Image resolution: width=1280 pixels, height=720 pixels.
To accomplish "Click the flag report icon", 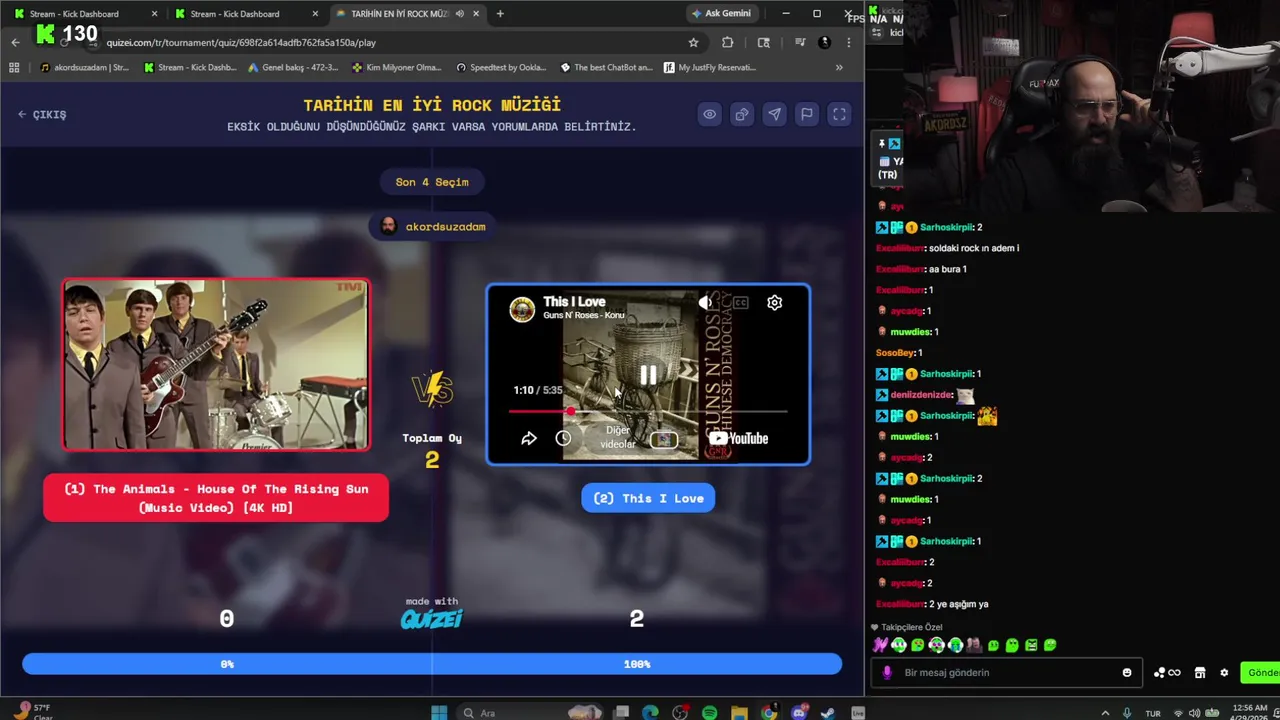I will click(x=807, y=114).
